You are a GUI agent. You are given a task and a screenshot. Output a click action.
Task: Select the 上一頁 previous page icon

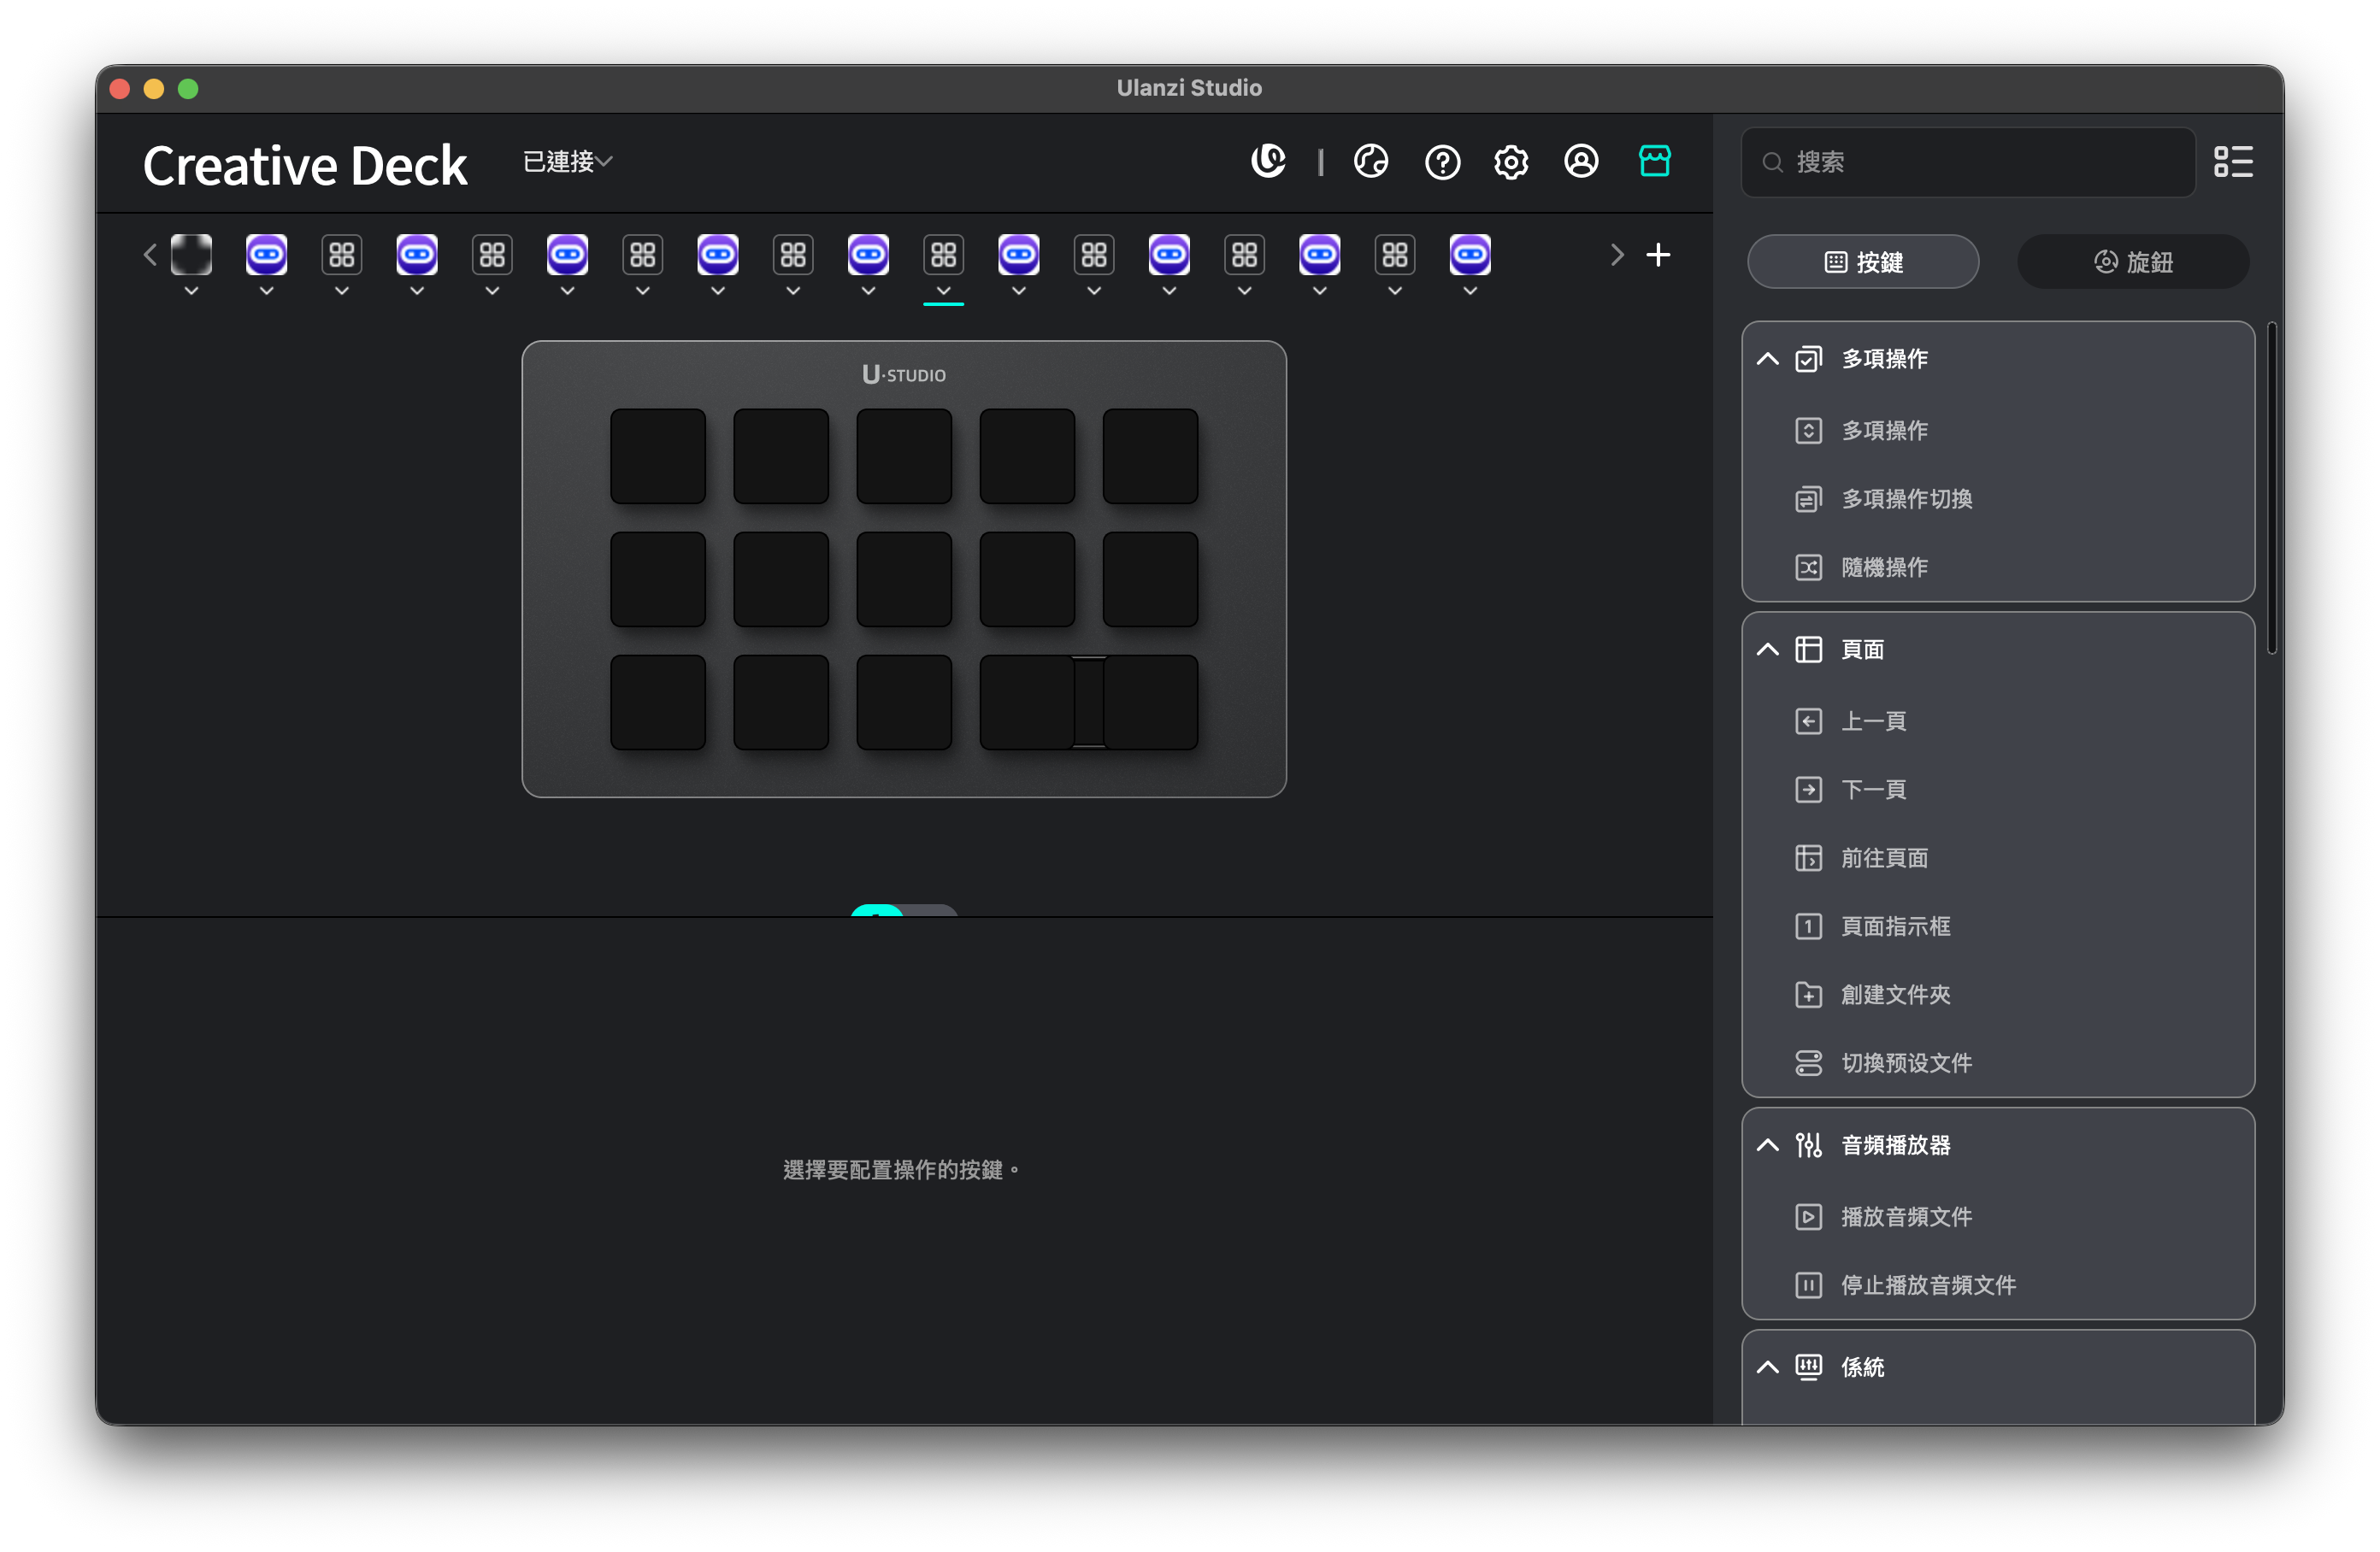click(x=1807, y=722)
